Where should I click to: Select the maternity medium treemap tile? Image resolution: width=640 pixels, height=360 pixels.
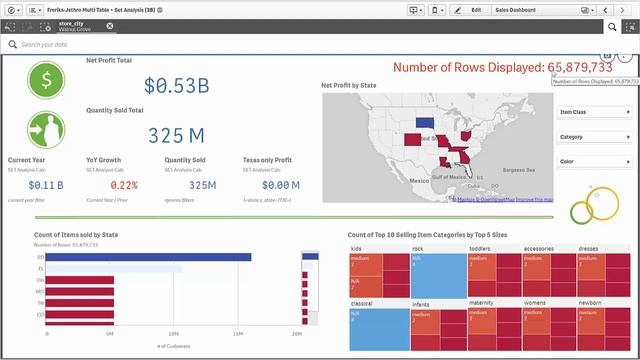point(482,321)
